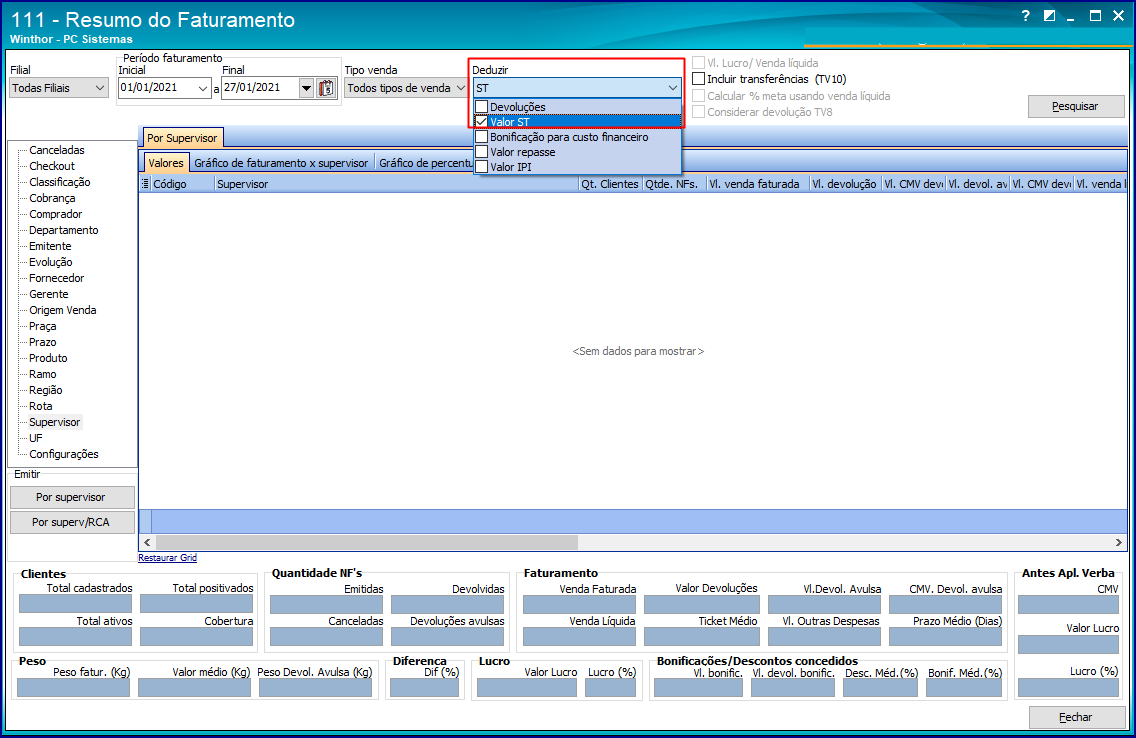Select Produto in the tree
Image resolution: width=1136 pixels, height=738 pixels.
[48, 358]
